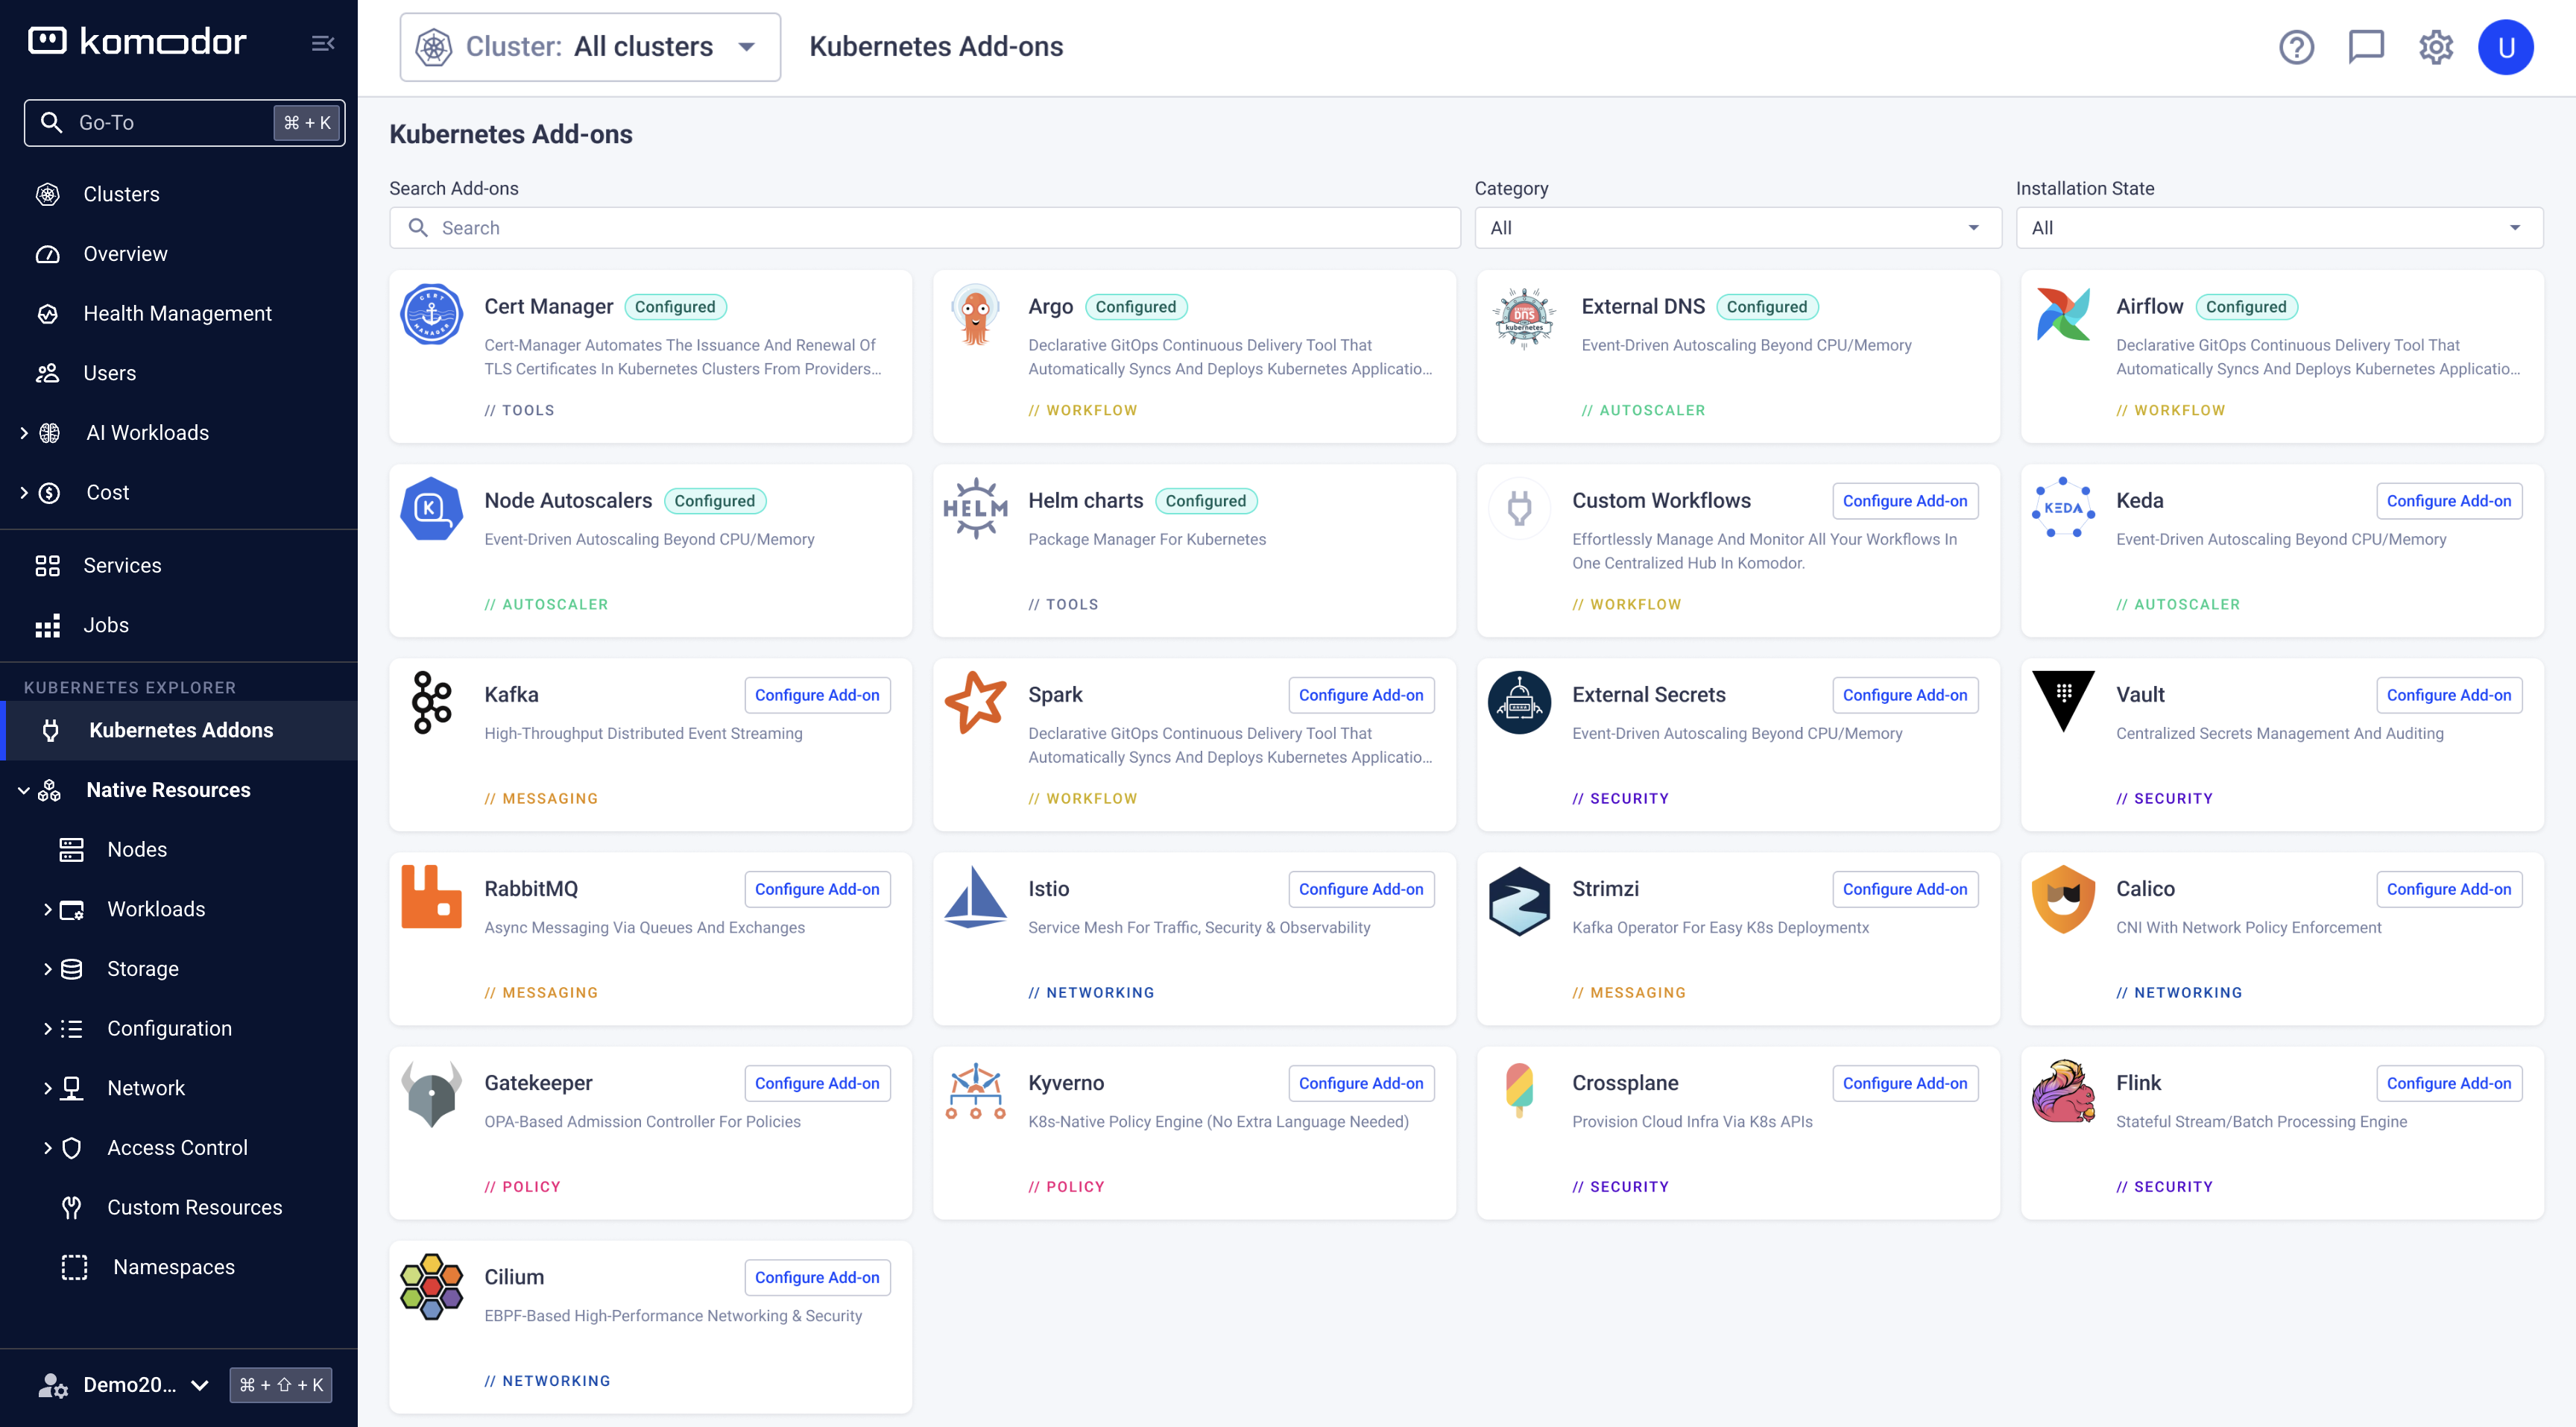Expand the Workloads tree item
2576x1427 pixels.
47,909
